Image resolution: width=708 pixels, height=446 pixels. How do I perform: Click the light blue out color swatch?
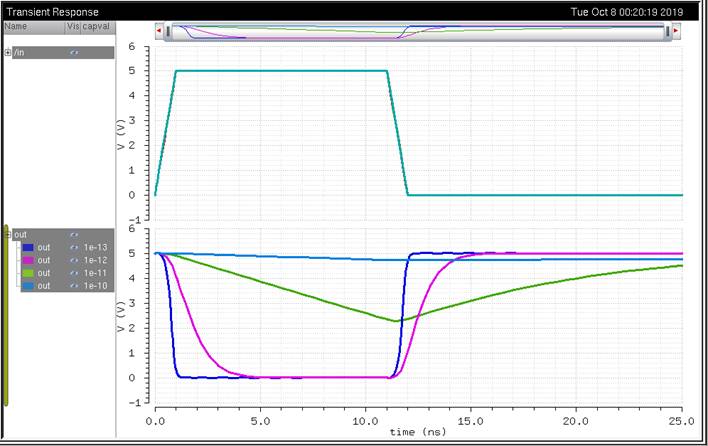click(29, 286)
